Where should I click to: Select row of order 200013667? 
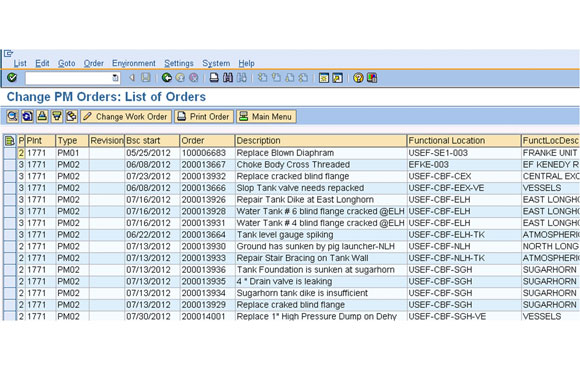[10, 165]
